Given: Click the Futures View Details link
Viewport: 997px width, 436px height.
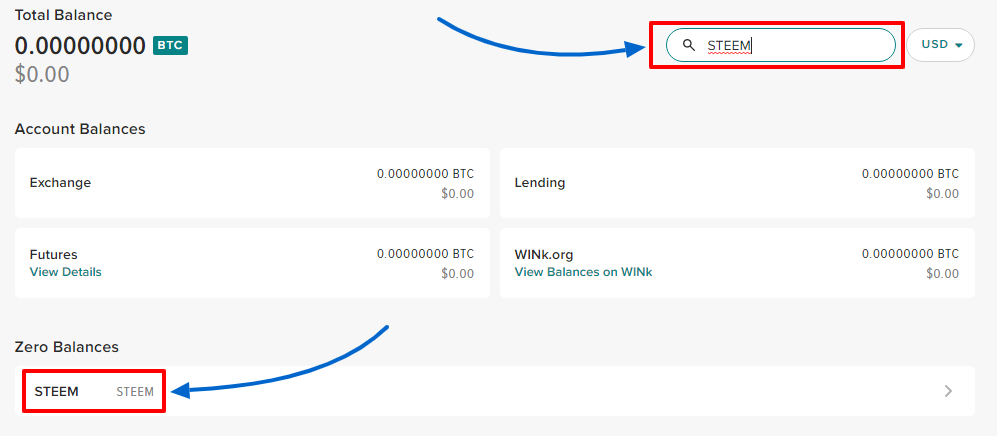Looking at the screenshot, I should tap(65, 272).
